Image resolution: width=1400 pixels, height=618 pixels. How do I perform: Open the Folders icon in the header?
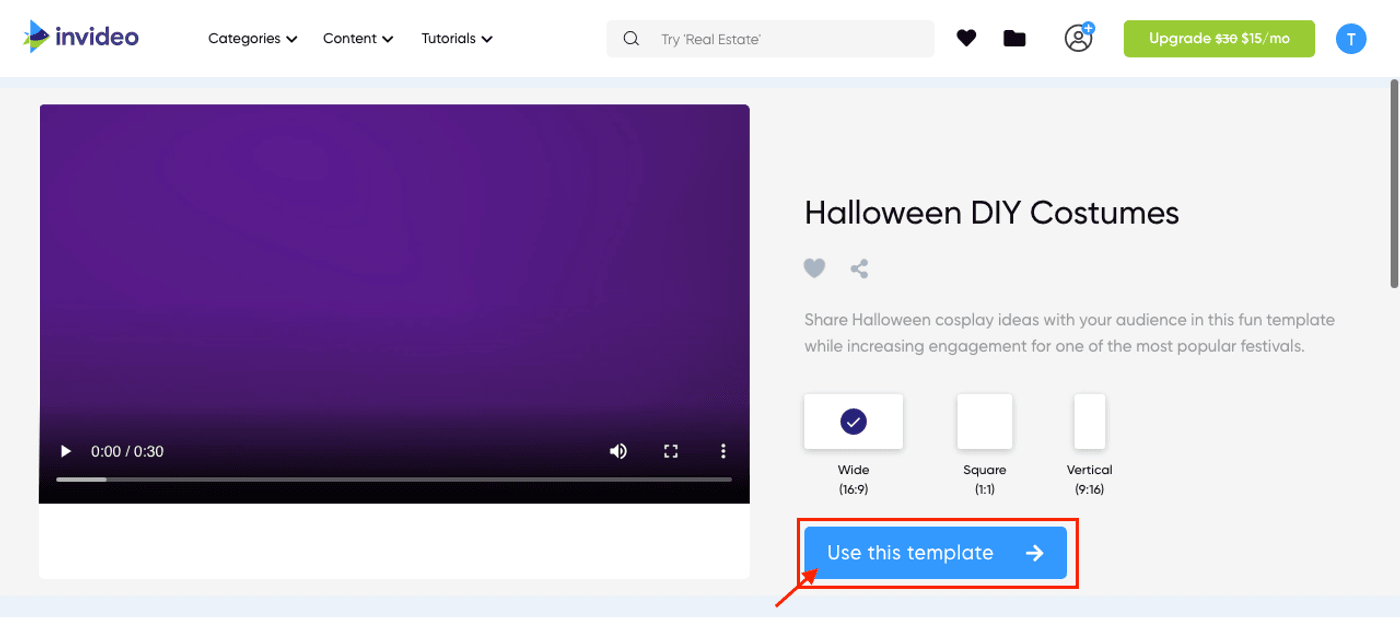pos(1014,38)
